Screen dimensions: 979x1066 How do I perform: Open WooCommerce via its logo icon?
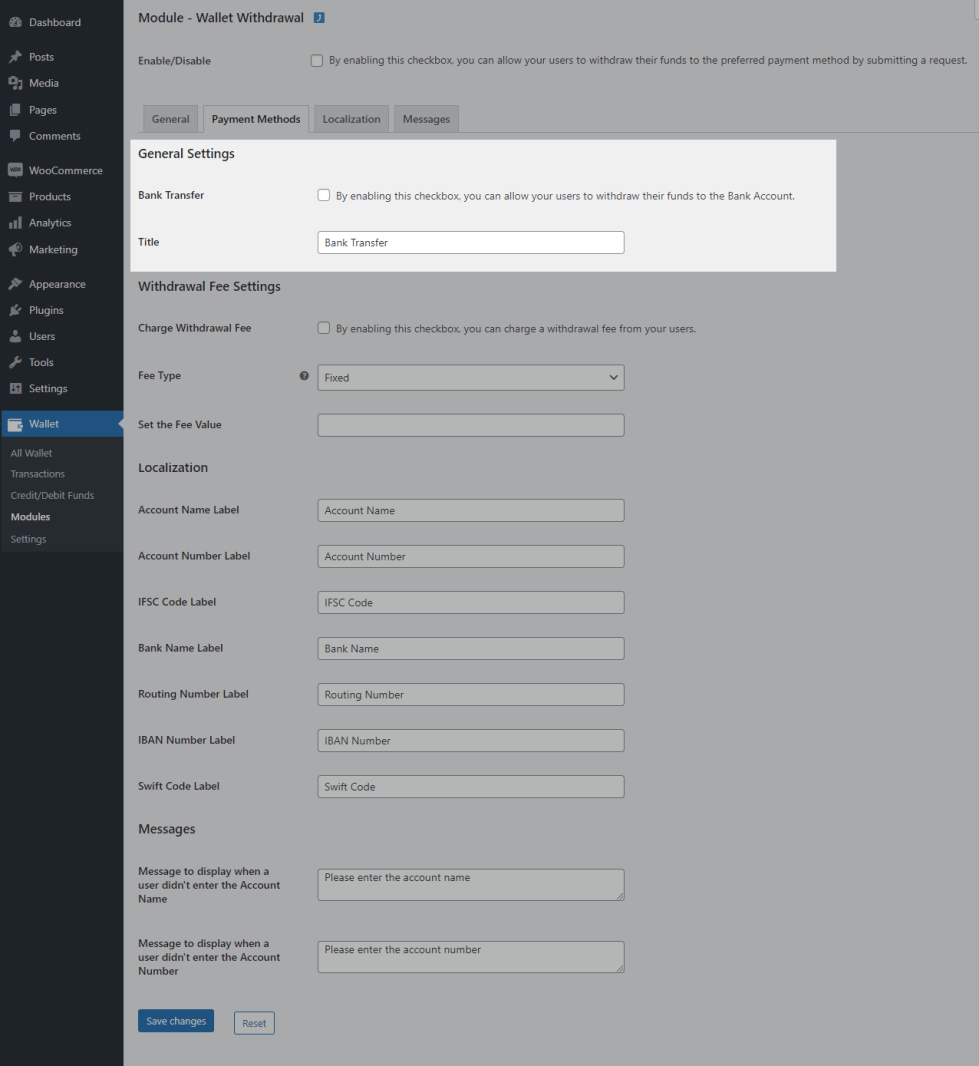pos(15,171)
